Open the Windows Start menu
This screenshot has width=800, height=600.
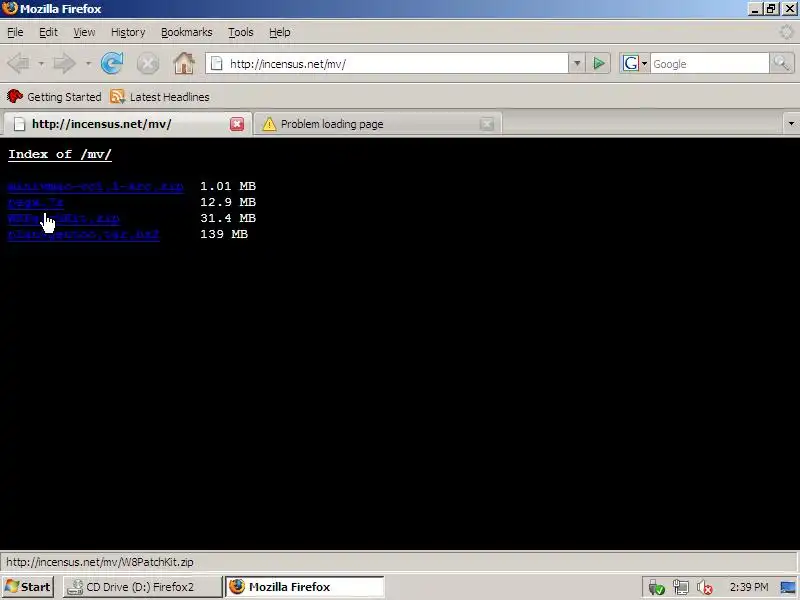click(x=28, y=587)
